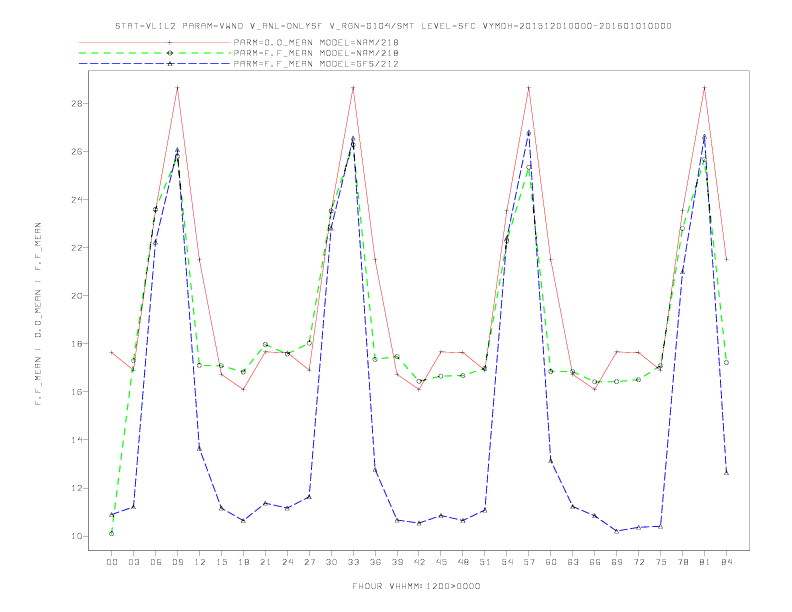
Task: Click x-axis tick label 27
Action: pos(309,562)
